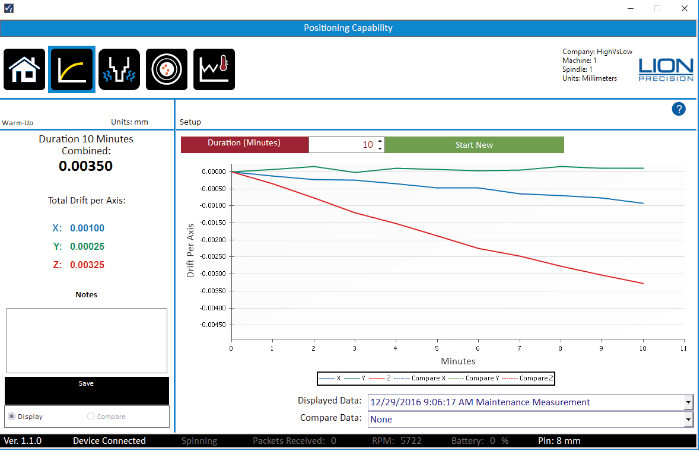
Task: Open the Home screen icon
Action: click(25, 70)
